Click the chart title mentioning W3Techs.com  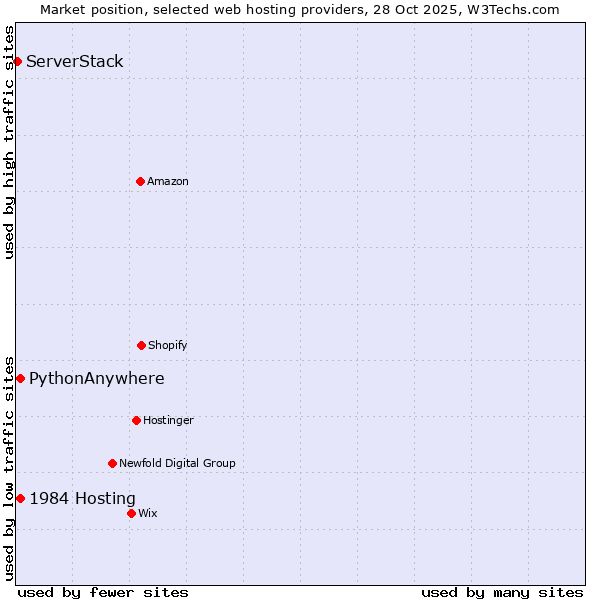[x=300, y=9]
